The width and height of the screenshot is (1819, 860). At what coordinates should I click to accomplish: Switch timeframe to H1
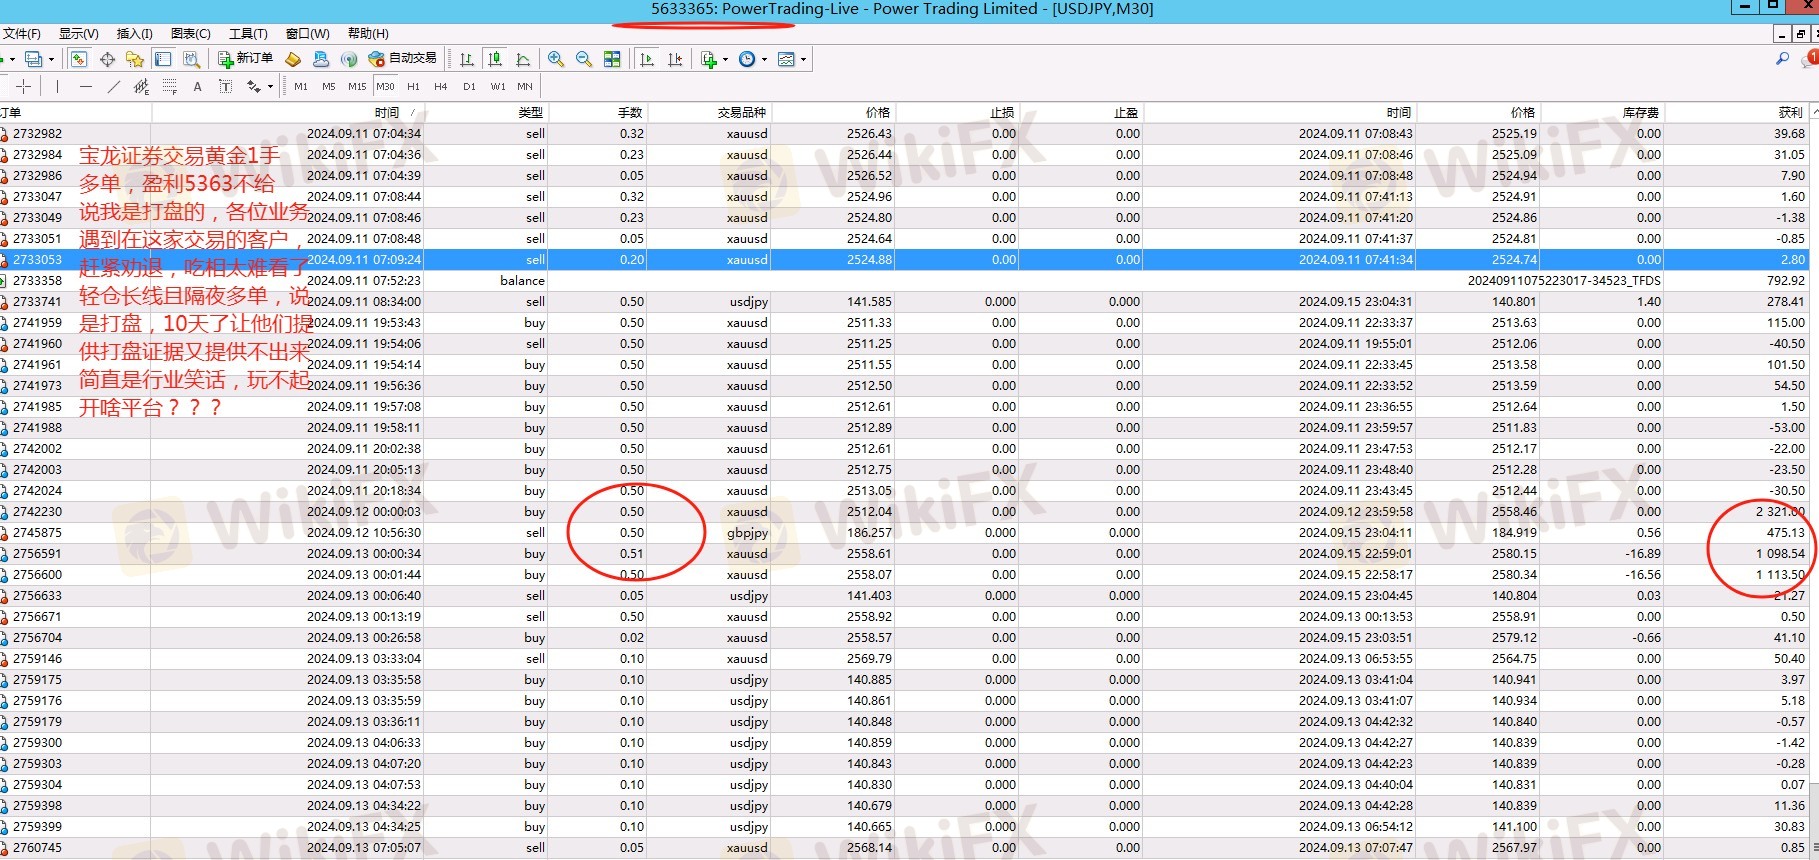pyautogui.click(x=413, y=87)
